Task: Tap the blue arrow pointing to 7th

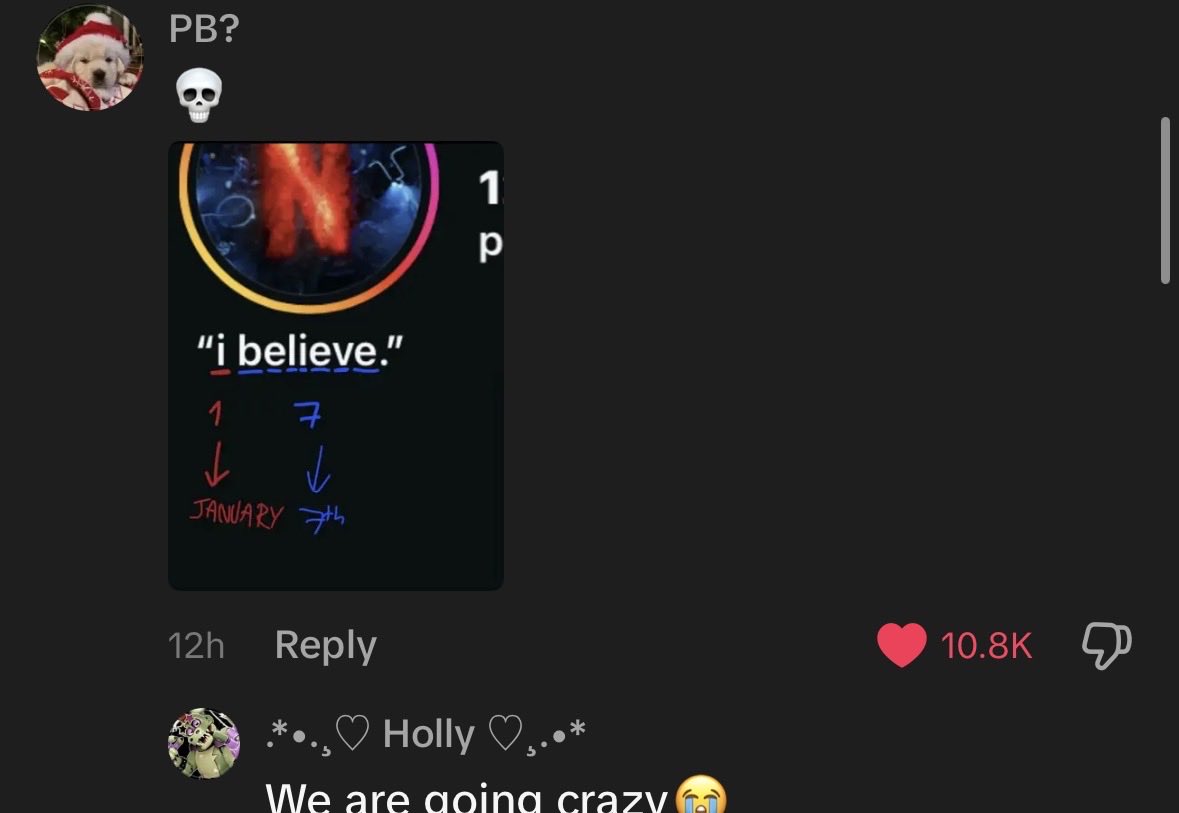Action: (318, 469)
